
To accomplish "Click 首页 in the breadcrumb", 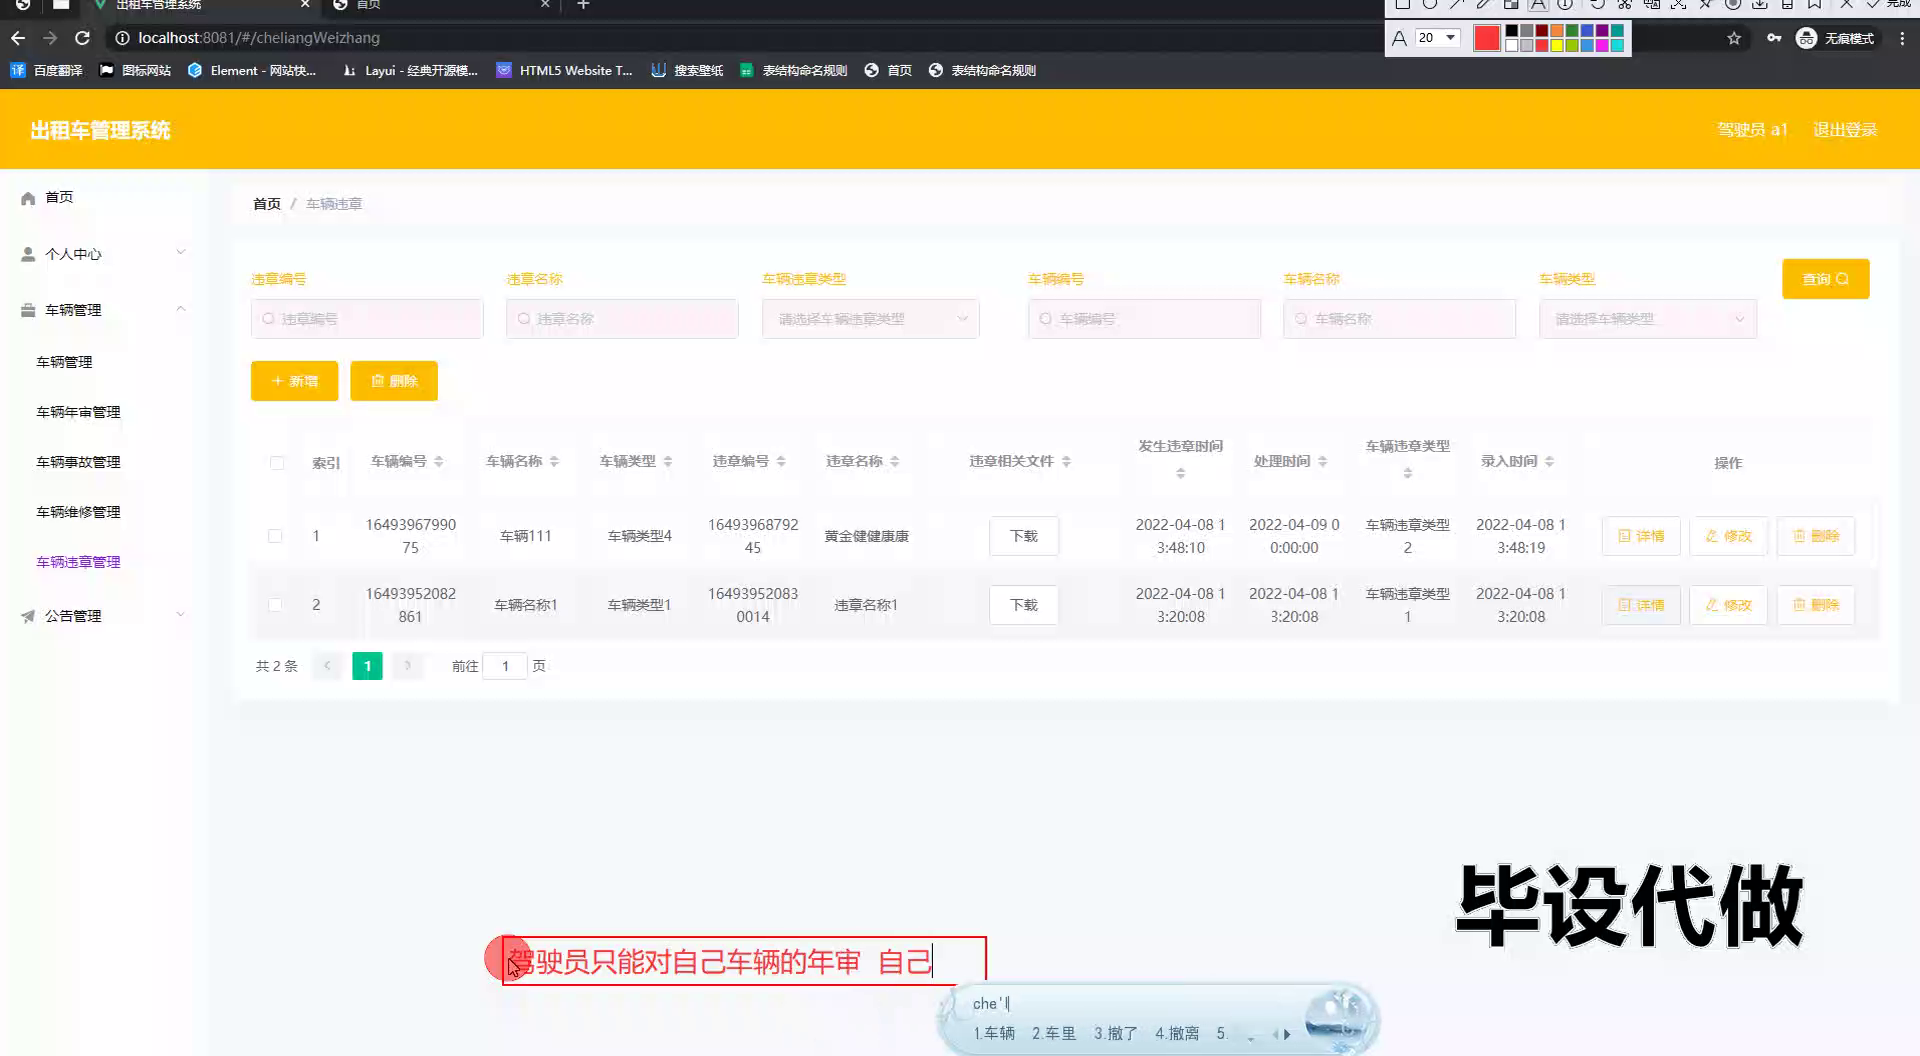I will (x=267, y=204).
